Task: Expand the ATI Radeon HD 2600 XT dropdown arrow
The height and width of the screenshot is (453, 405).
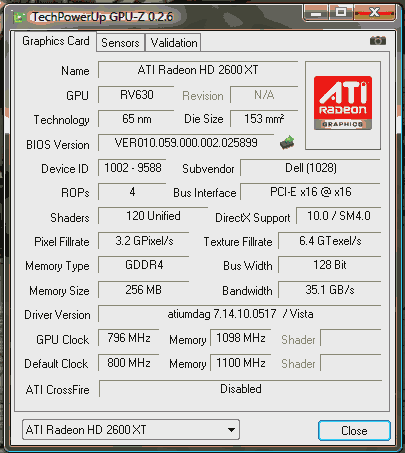Action: click(231, 430)
